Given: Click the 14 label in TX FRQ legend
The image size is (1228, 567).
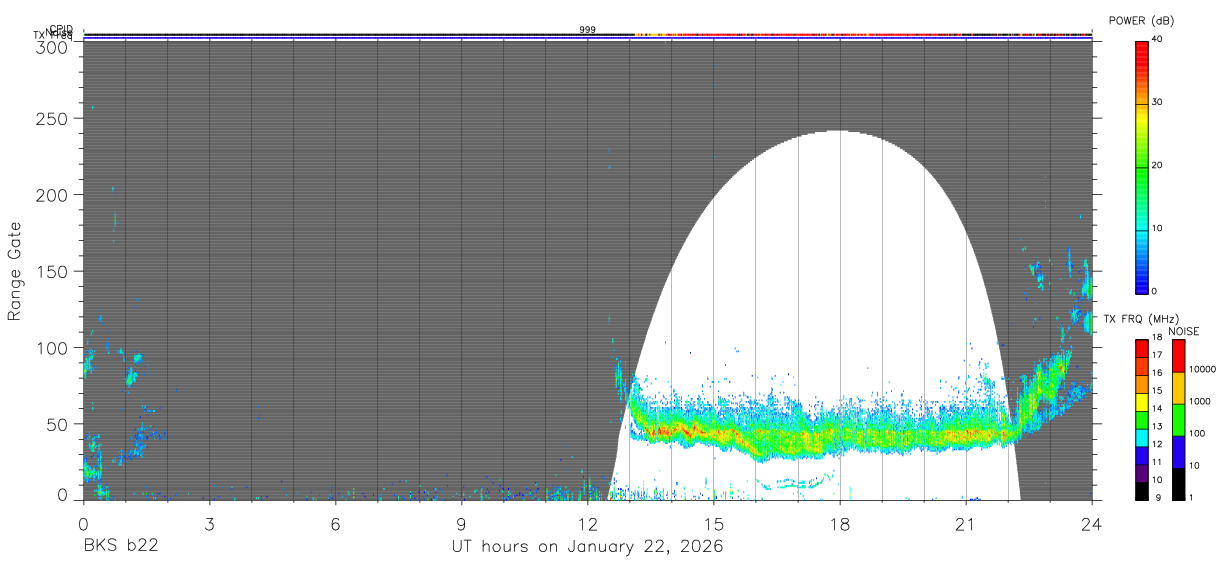Looking at the screenshot, I should [1158, 408].
